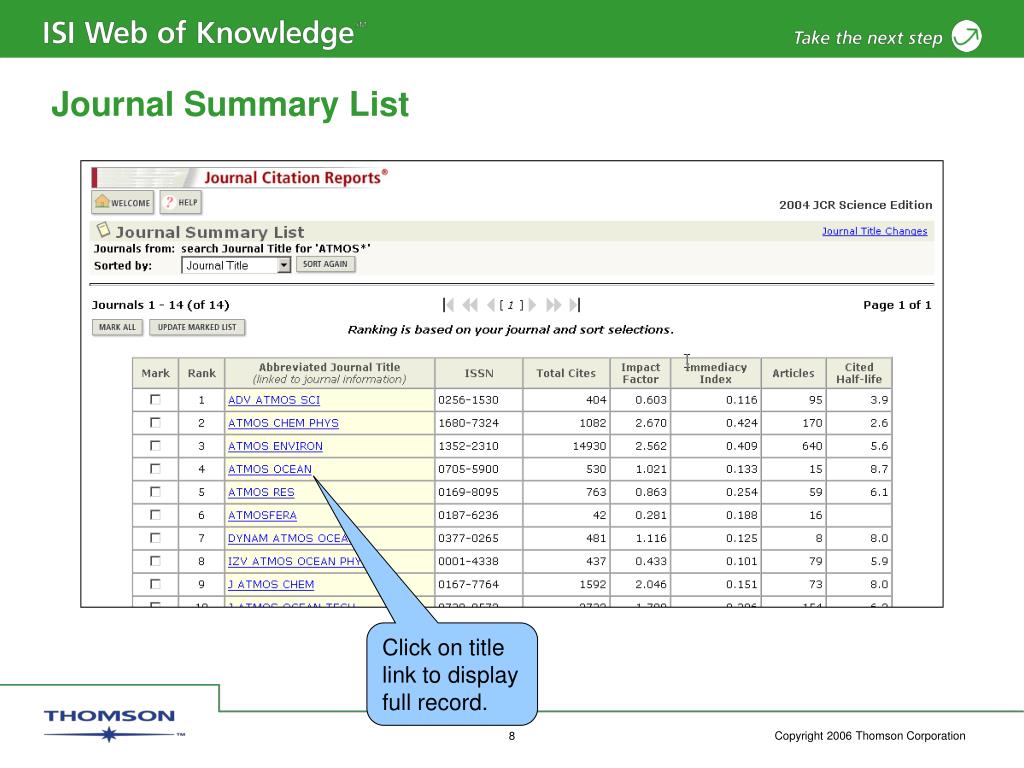This screenshot has height=768, width=1024.
Task: Open ATMOS ENVIRON journal link
Action: [x=275, y=446]
